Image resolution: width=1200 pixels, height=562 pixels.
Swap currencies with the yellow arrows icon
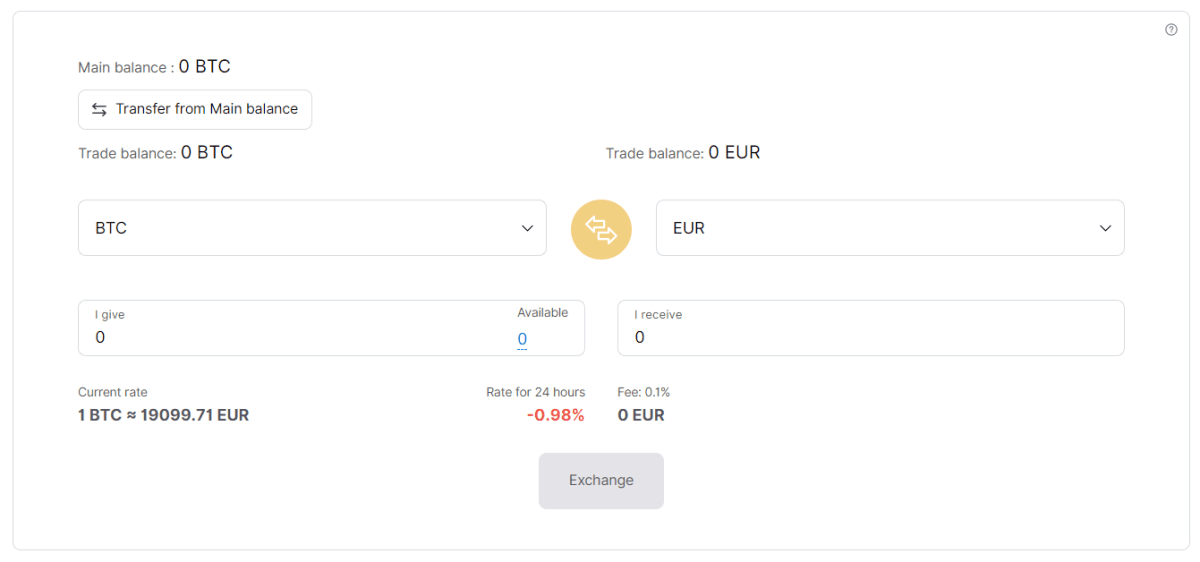[601, 230]
